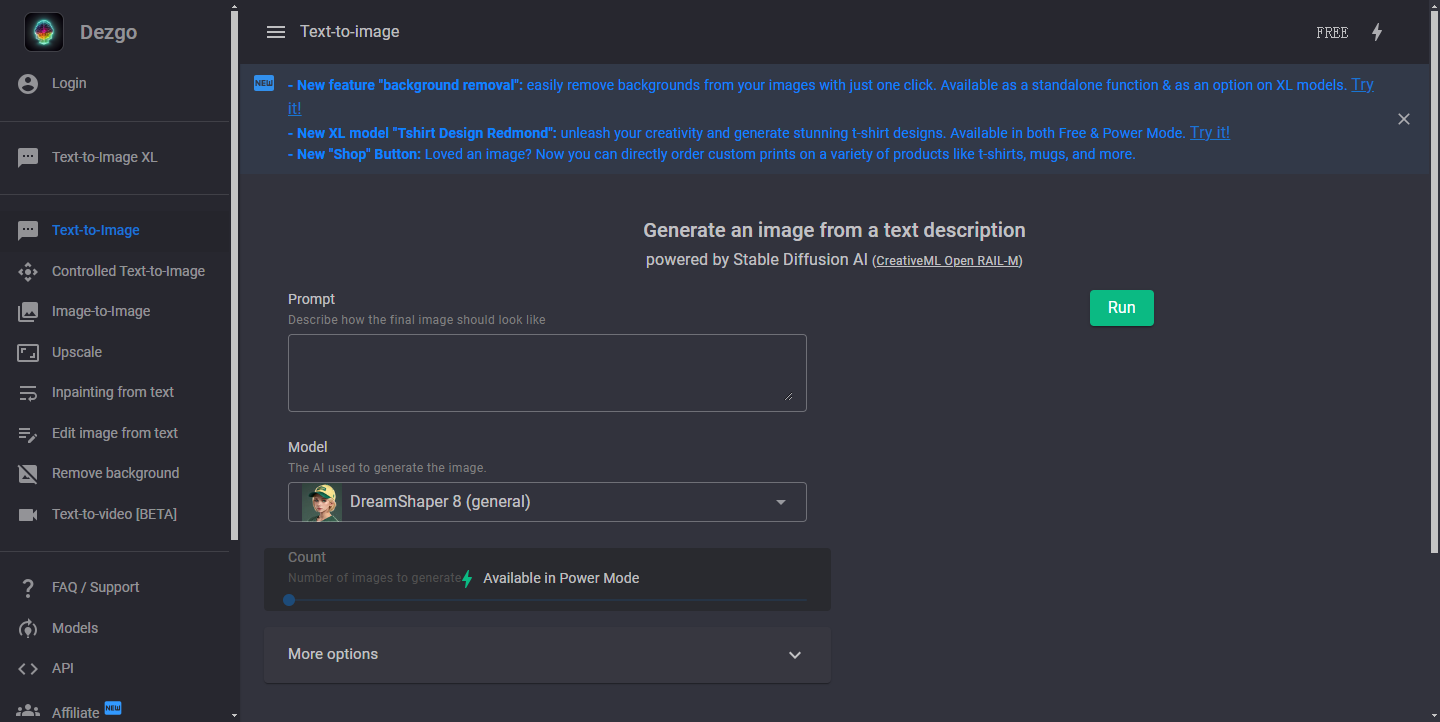Click the Affiliate people icon

point(28,711)
